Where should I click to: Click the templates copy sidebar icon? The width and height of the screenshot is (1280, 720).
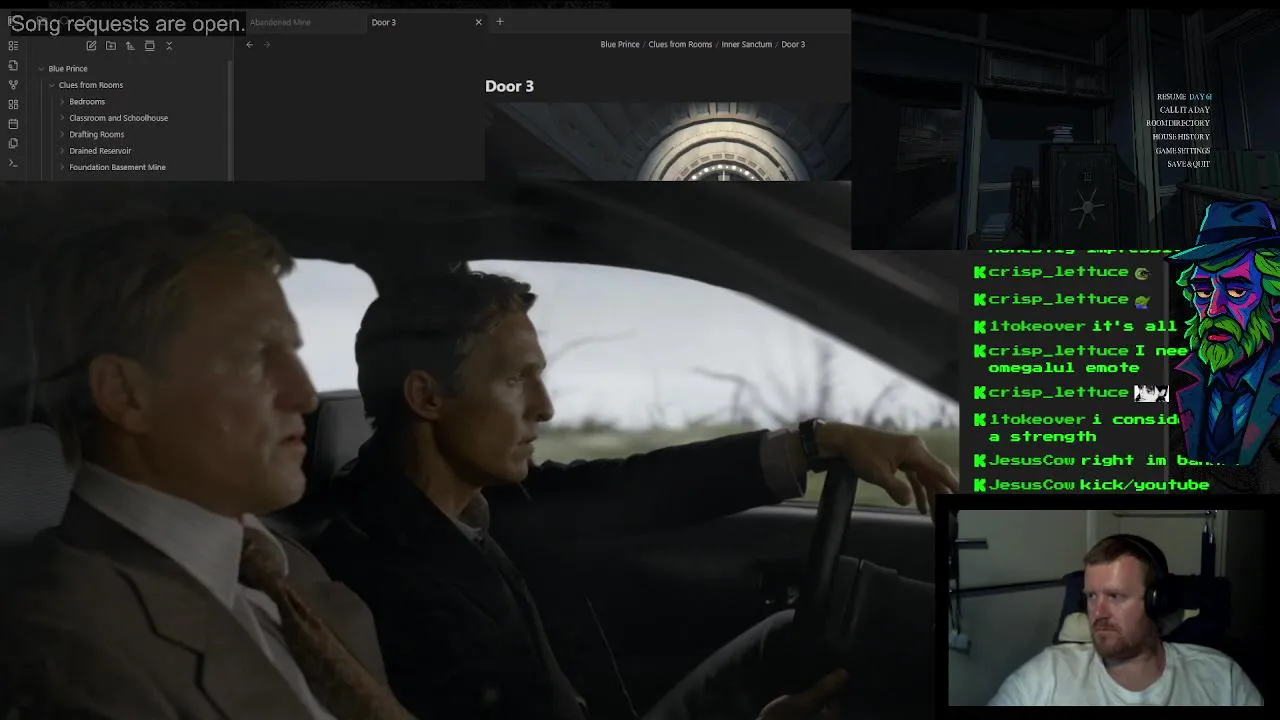click(13, 143)
